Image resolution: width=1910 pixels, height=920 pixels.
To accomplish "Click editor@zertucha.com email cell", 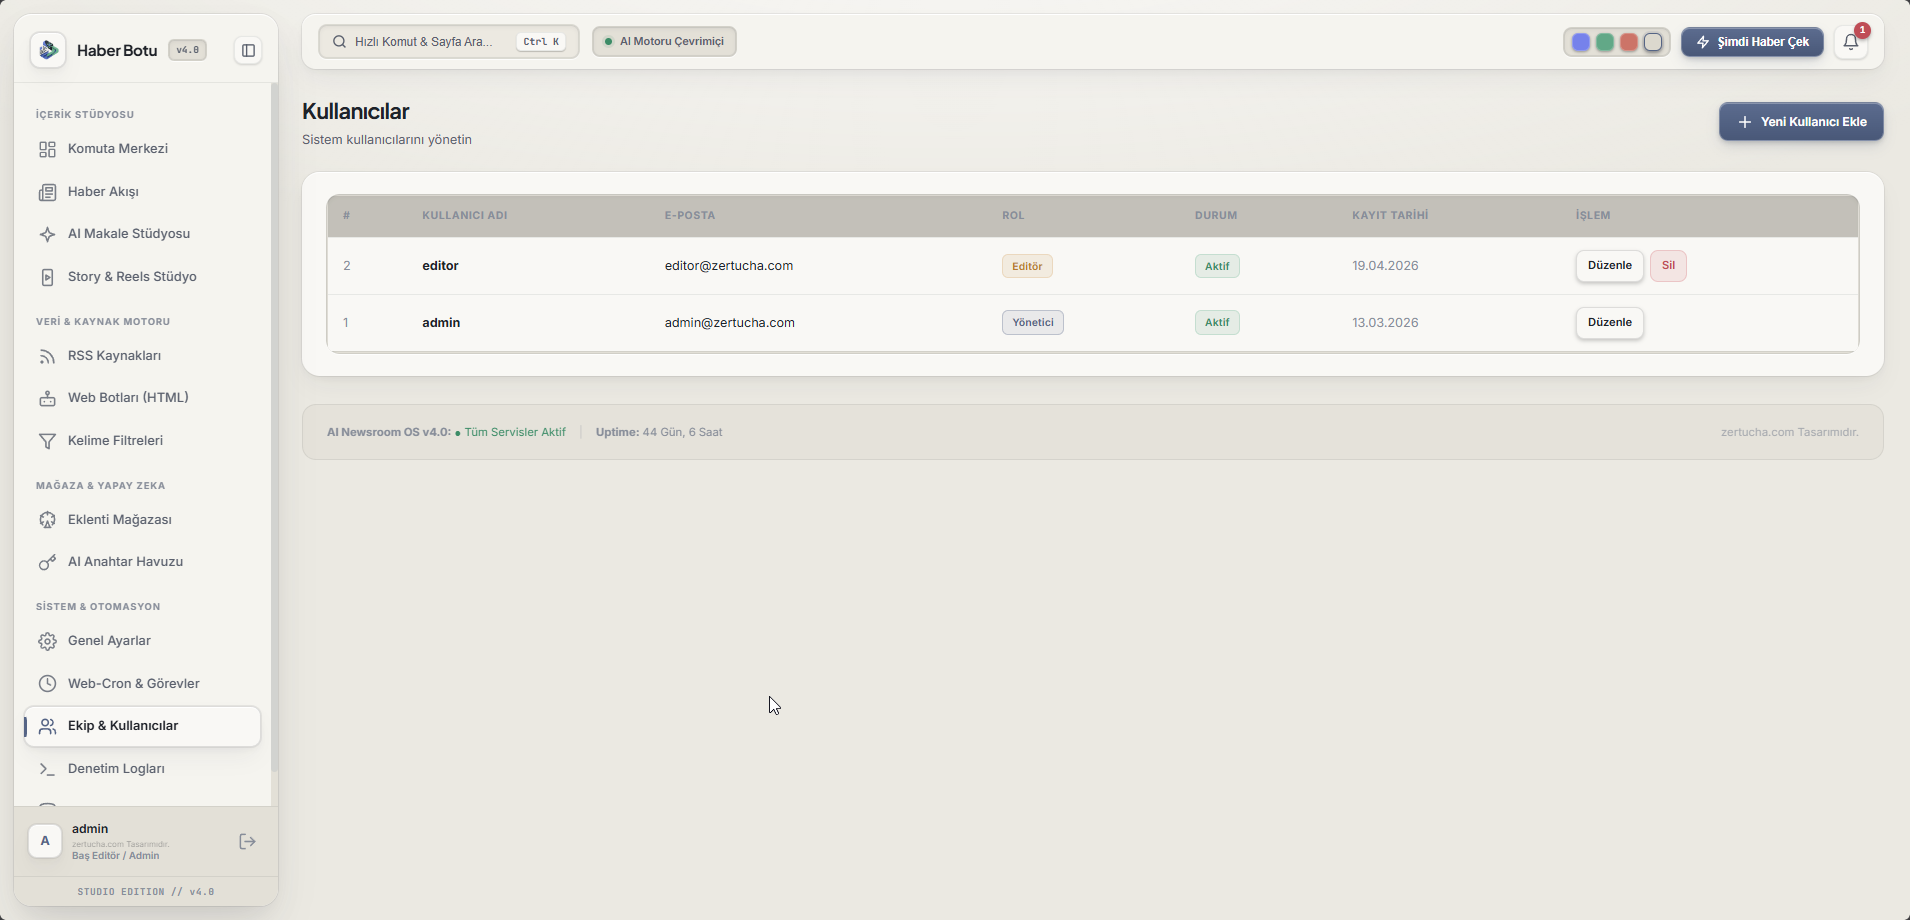I will (x=729, y=266).
